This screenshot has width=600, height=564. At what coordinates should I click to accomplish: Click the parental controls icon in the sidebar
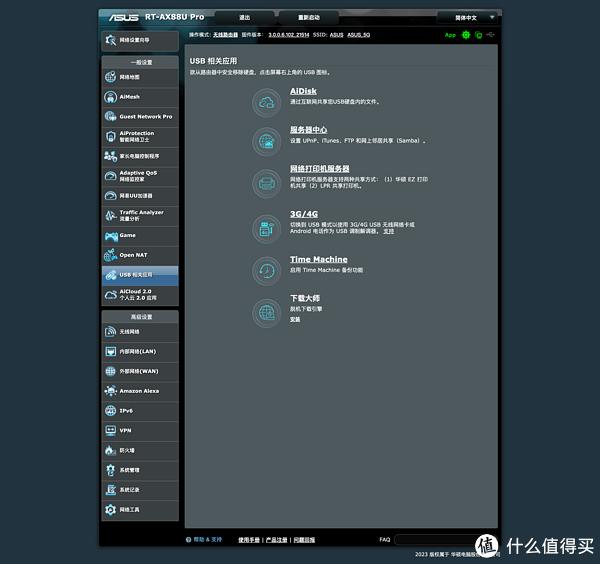tap(111, 156)
